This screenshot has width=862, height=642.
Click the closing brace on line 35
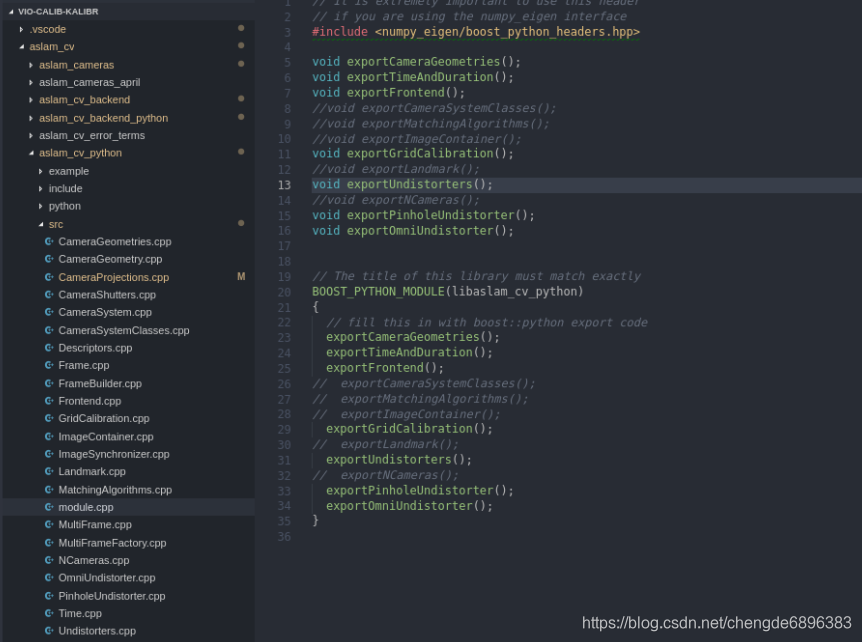(316, 521)
